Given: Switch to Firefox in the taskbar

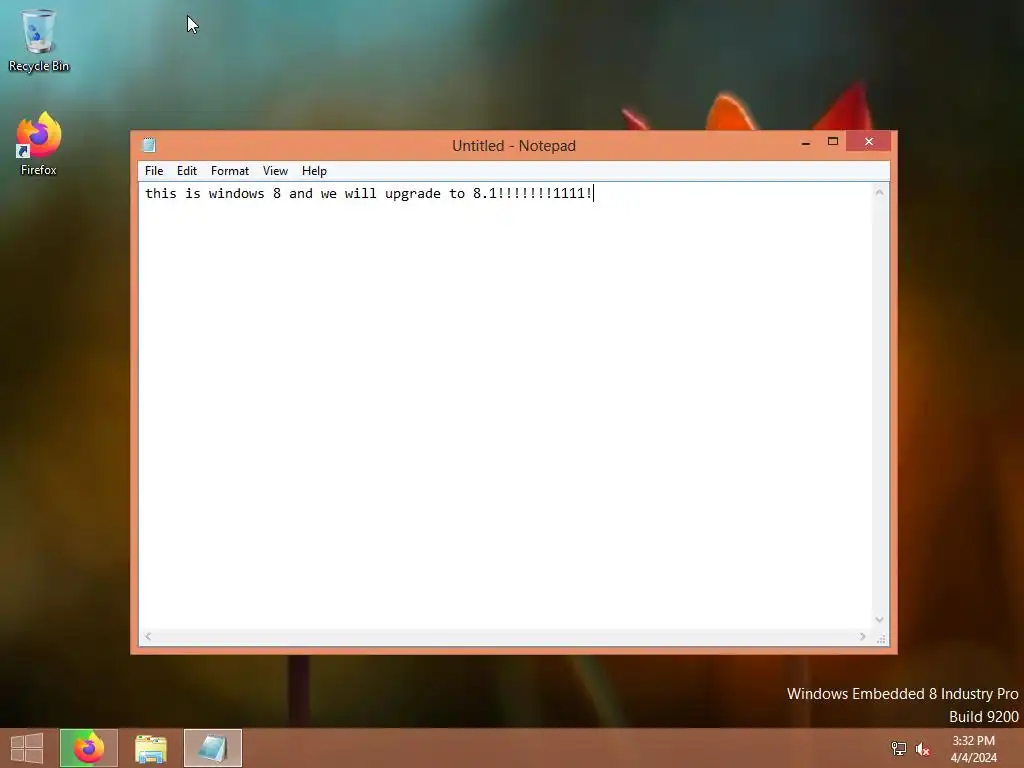Looking at the screenshot, I should [x=89, y=748].
